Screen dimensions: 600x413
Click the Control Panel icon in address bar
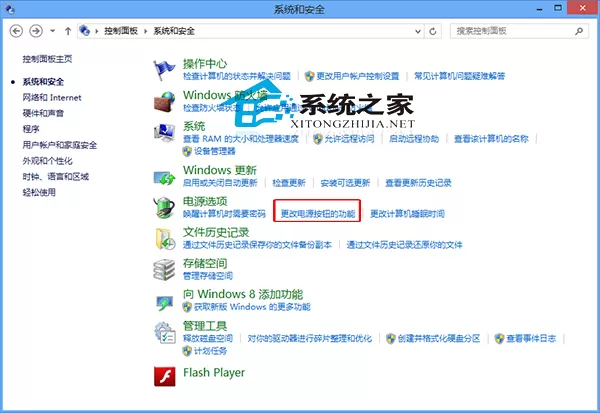(x=85, y=31)
